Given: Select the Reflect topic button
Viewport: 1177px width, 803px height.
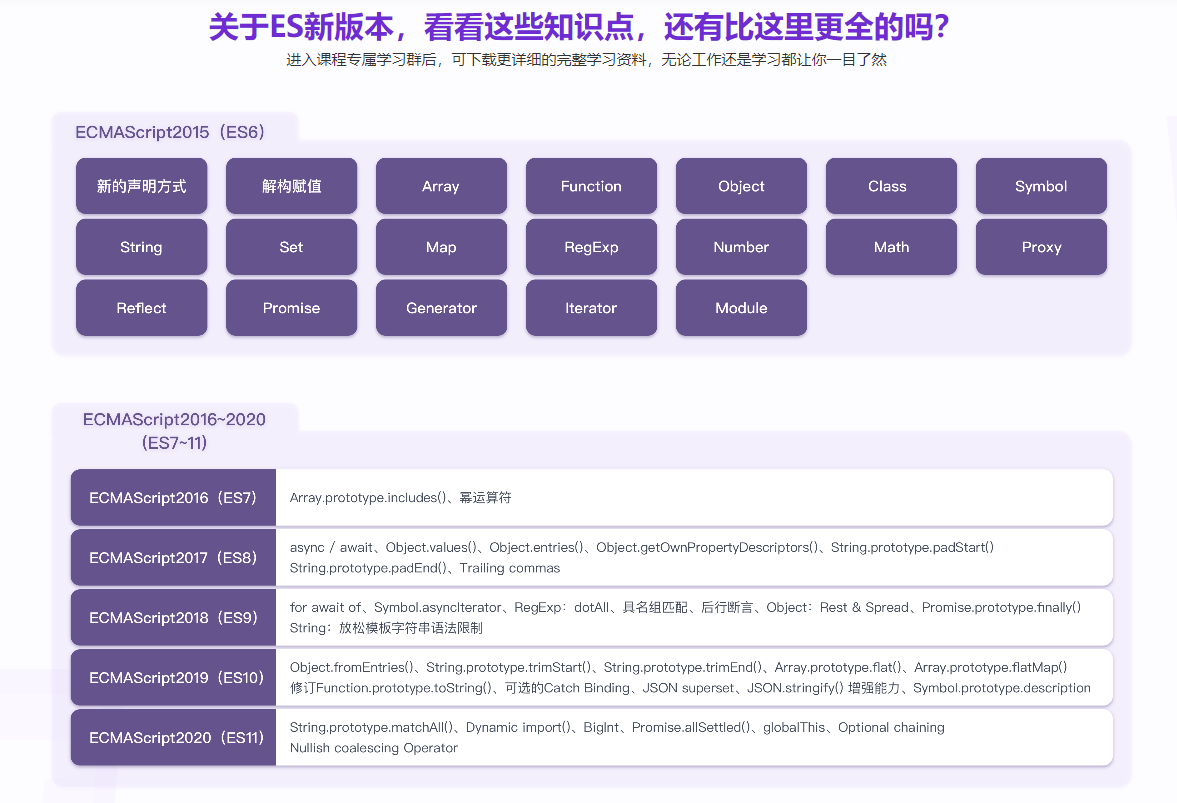Looking at the screenshot, I should click(141, 308).
